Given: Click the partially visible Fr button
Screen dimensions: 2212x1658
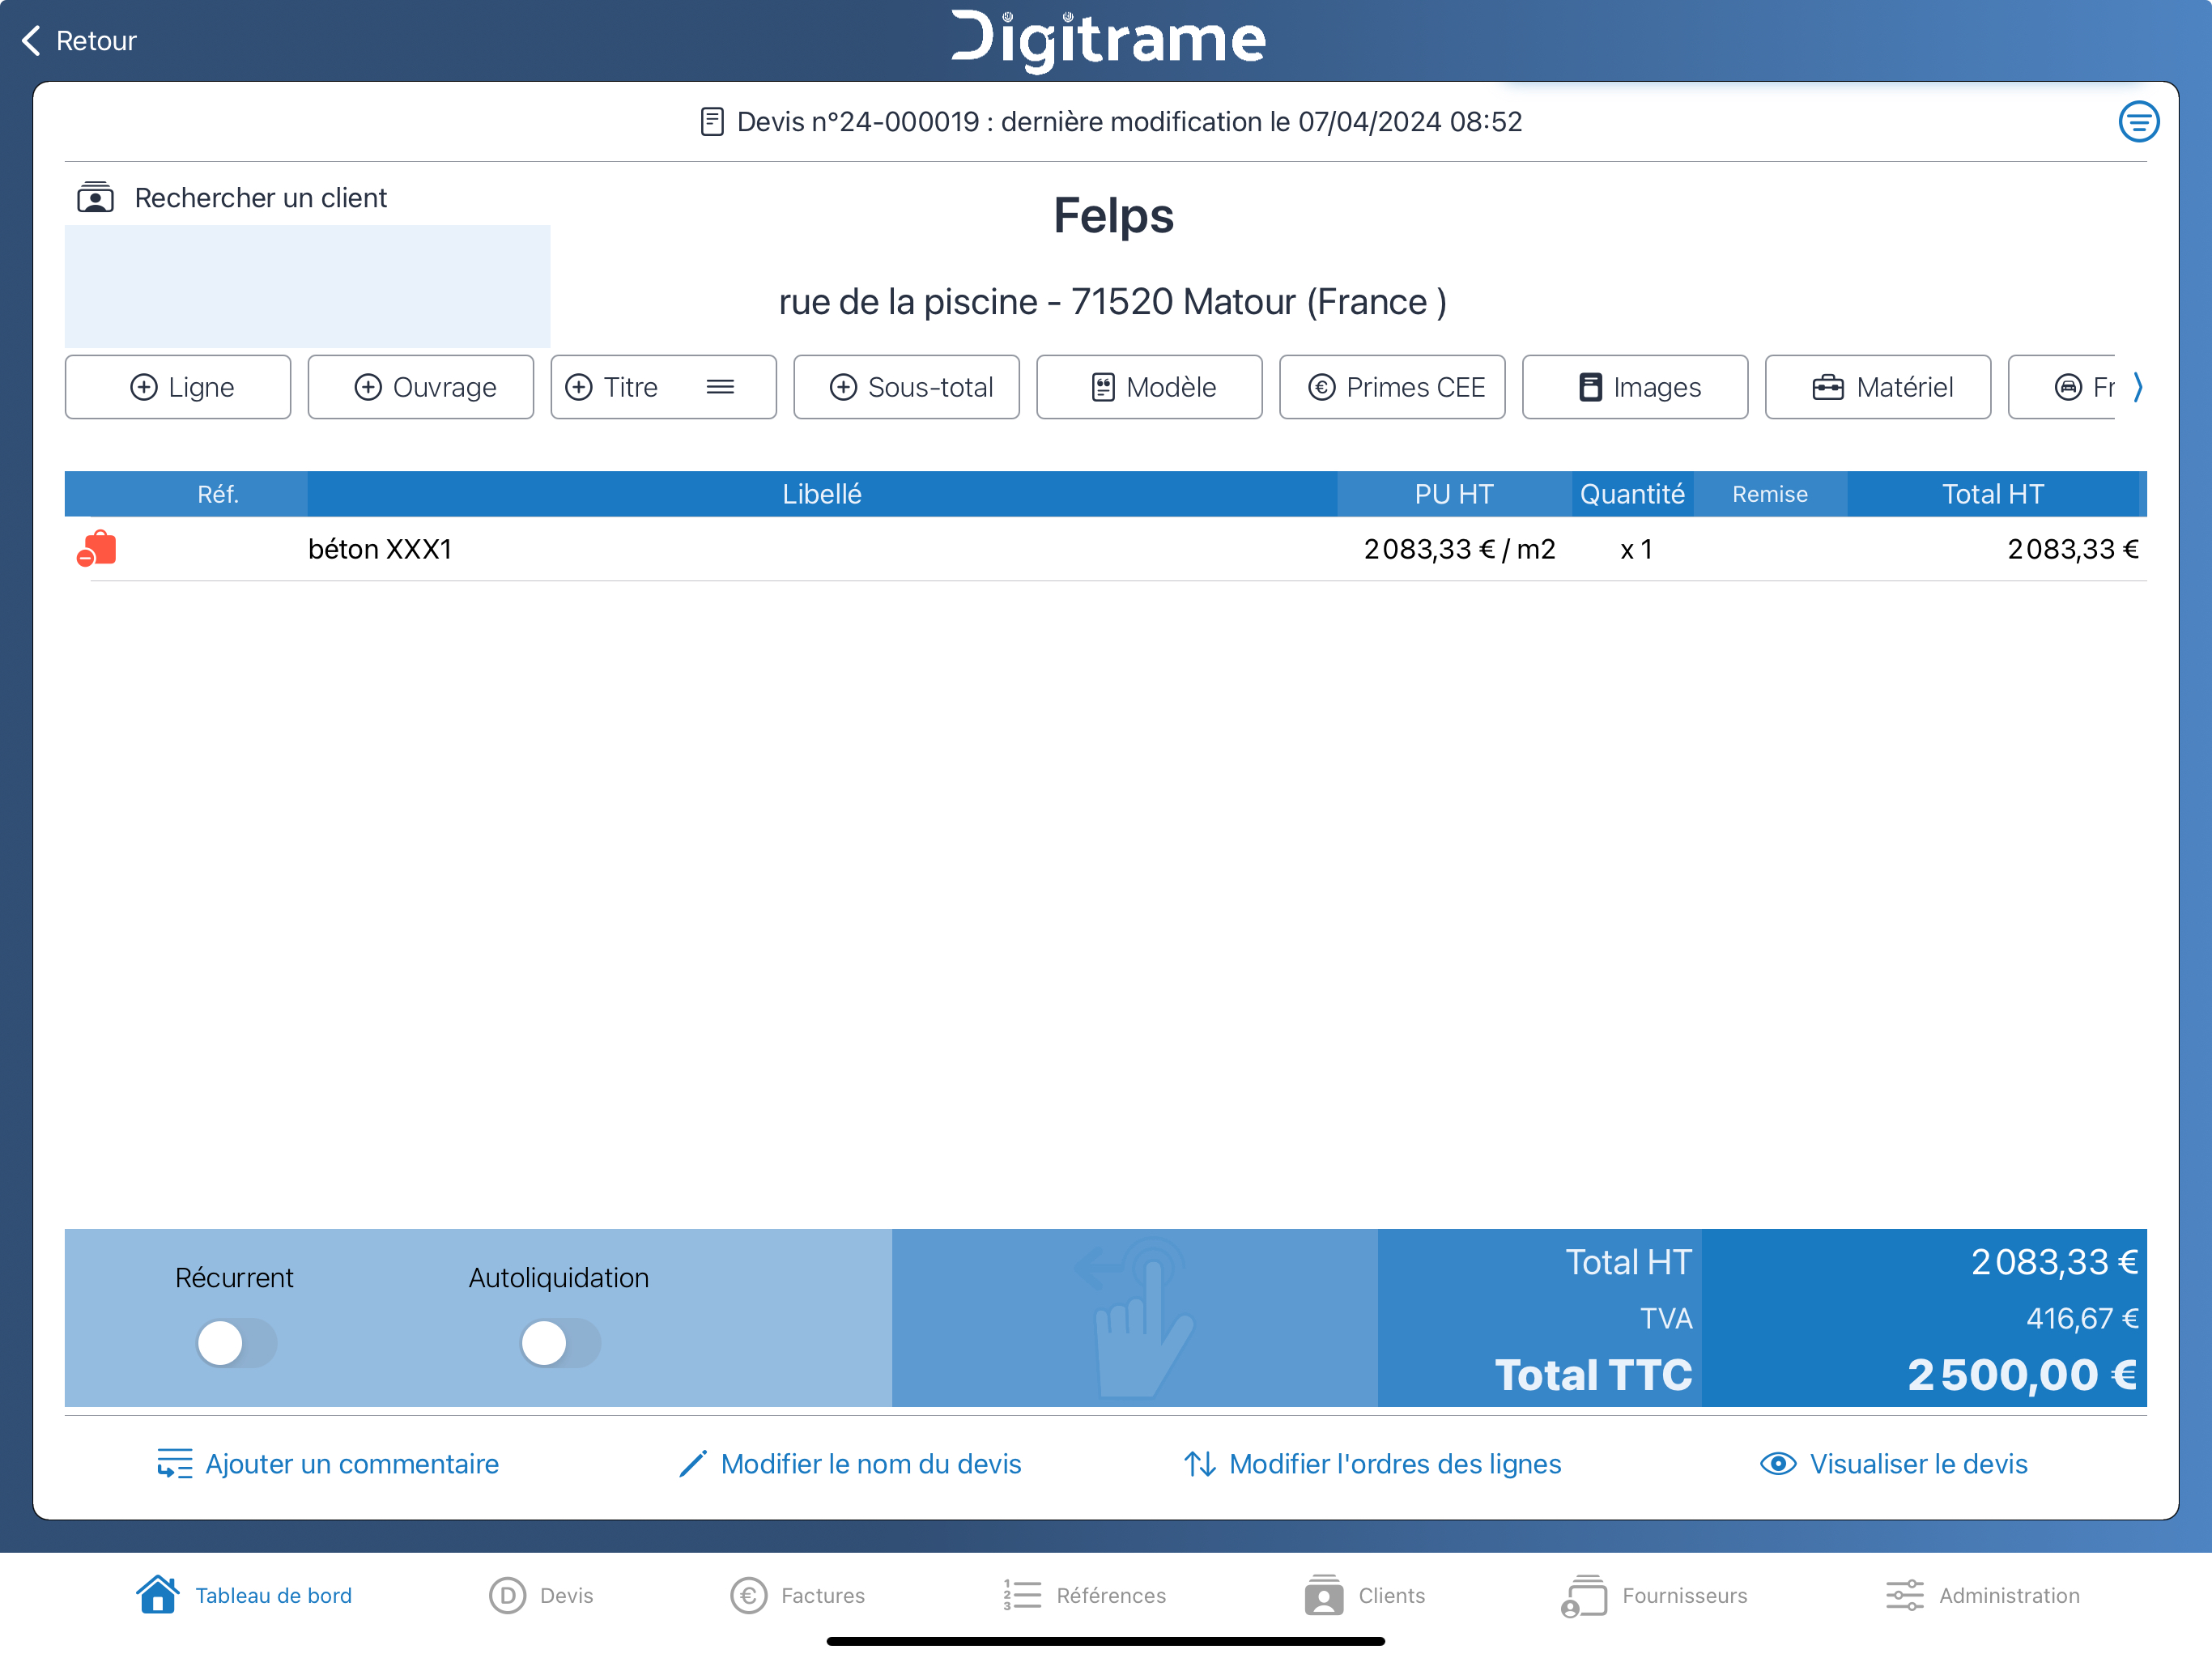Looking at the screenshot, I should tap(2062, 387).
